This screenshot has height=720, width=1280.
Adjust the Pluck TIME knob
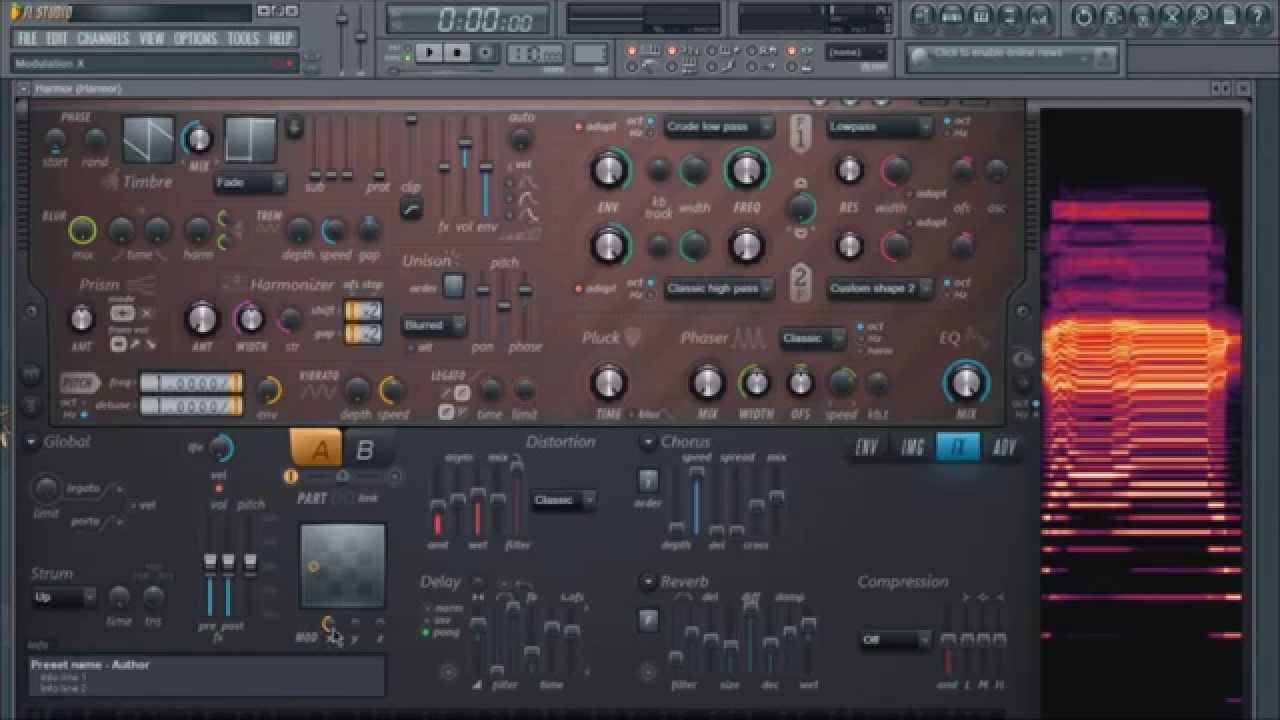(x=608, y=382)
